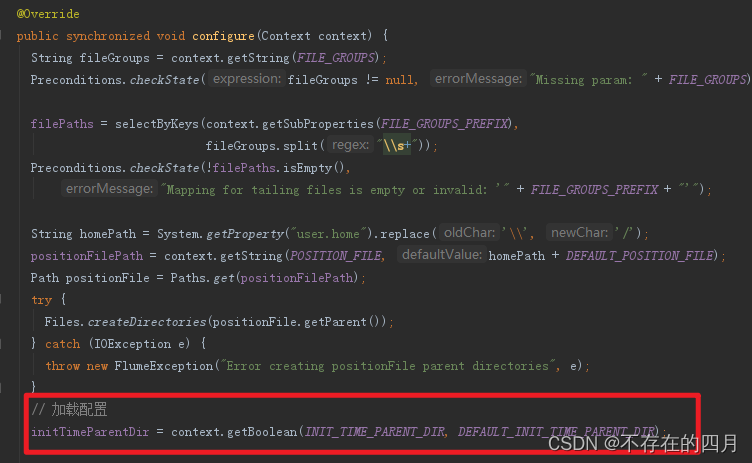The height and width of the screenshot is (463, 752).
Task: Click the getProperty method call
Action: (246, 234)
